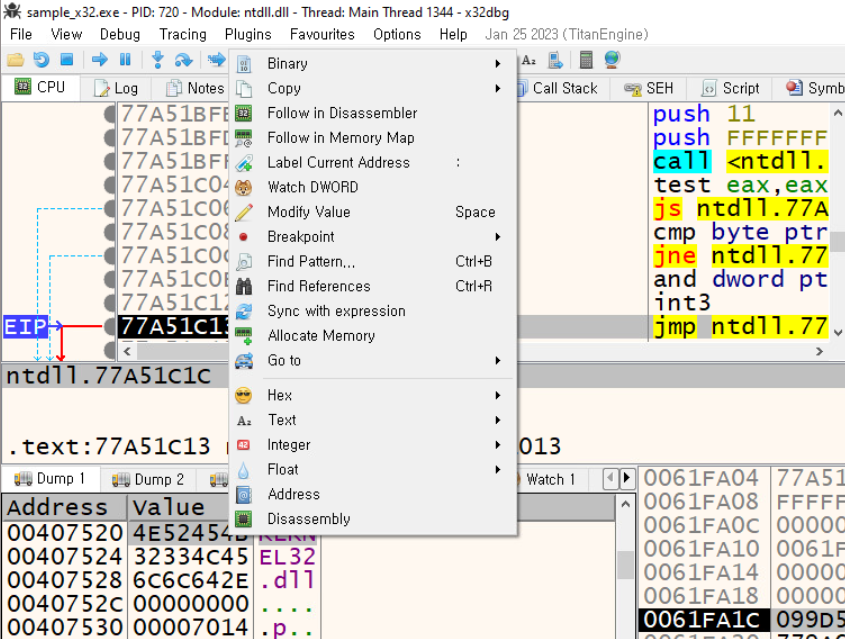Choose Label Current Address

pyautogui.click(x=375, y=163)
